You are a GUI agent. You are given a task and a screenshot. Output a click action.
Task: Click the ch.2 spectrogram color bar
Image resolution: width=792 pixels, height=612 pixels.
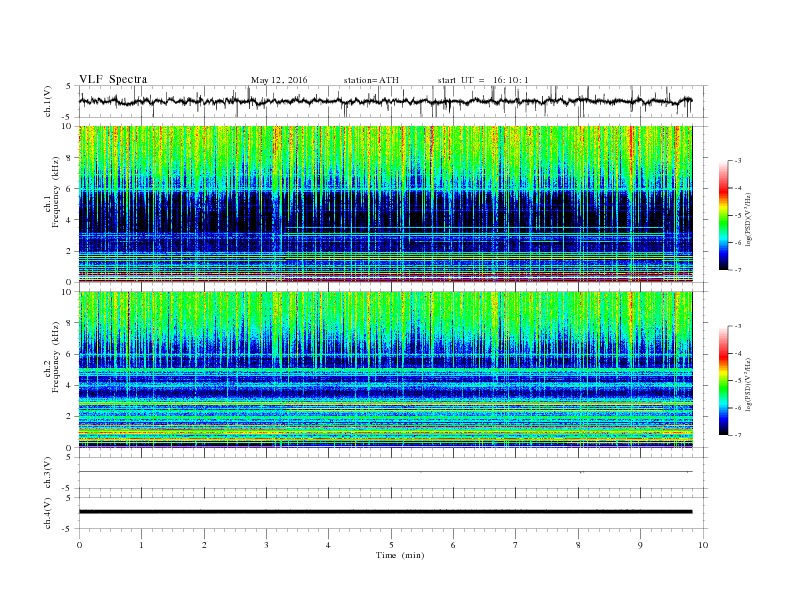723,380
